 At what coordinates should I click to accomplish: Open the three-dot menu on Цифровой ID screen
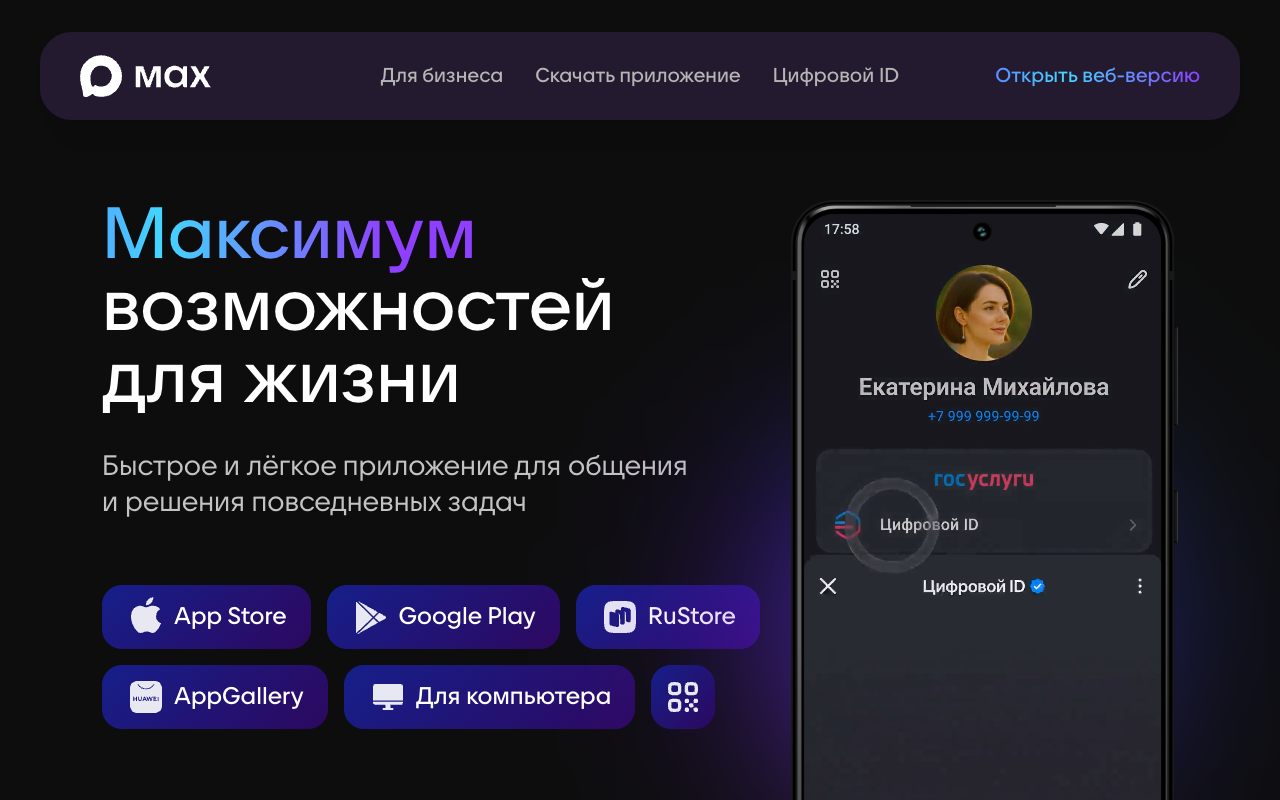click(x=1140, y=586)
